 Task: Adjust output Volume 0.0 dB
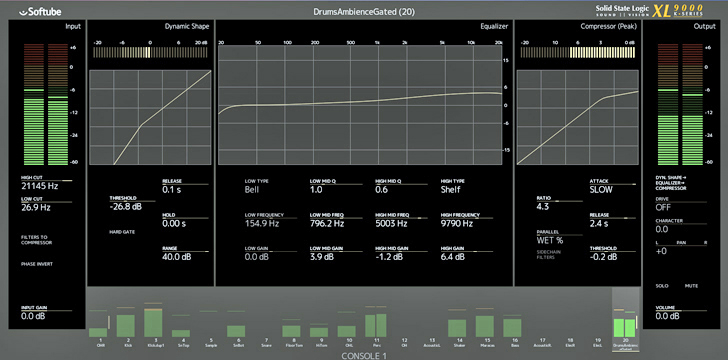pos(681,313)
